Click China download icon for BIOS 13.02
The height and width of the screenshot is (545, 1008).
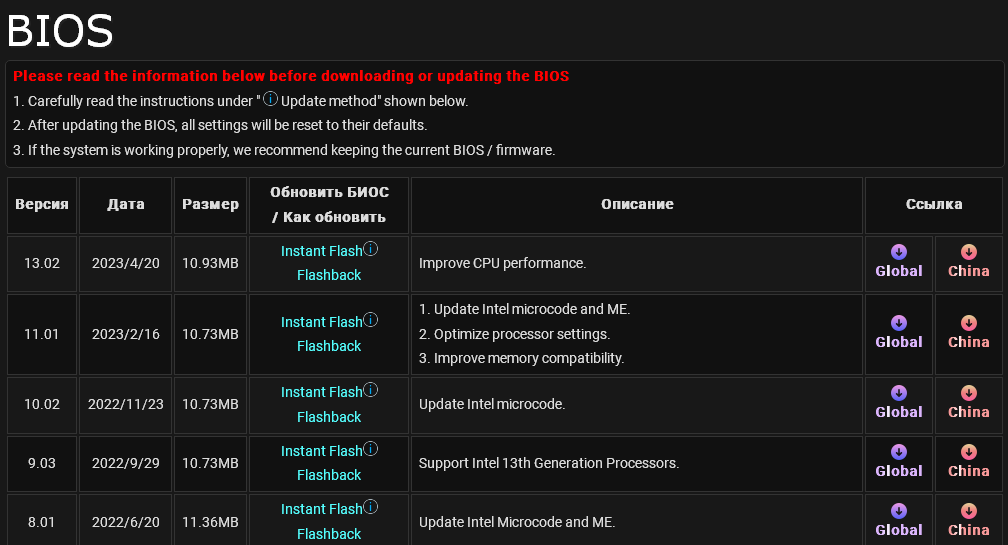[968, 252]
